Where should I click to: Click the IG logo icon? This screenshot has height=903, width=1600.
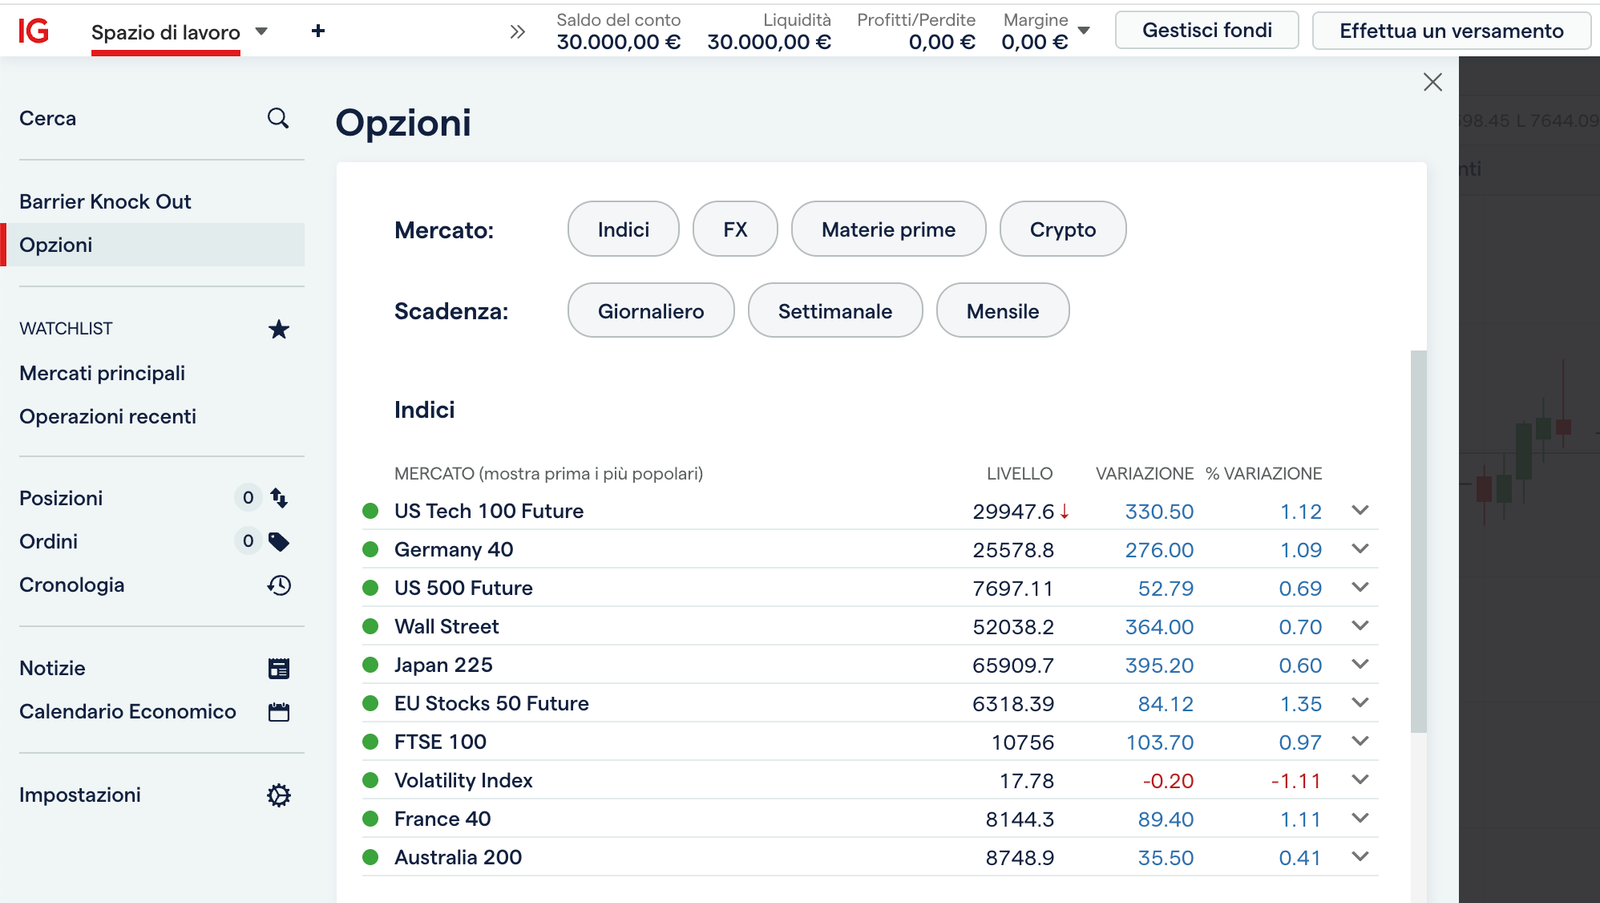pyautogui.click(x=33, y=31)
